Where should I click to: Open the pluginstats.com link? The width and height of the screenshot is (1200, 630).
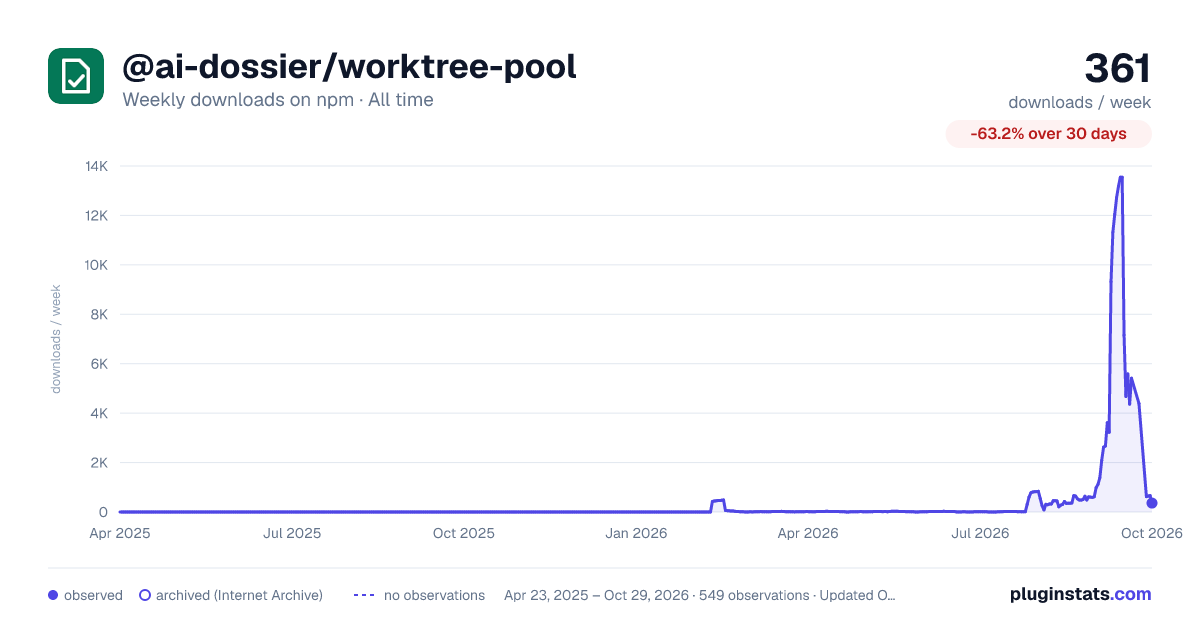click(1080, 594)
